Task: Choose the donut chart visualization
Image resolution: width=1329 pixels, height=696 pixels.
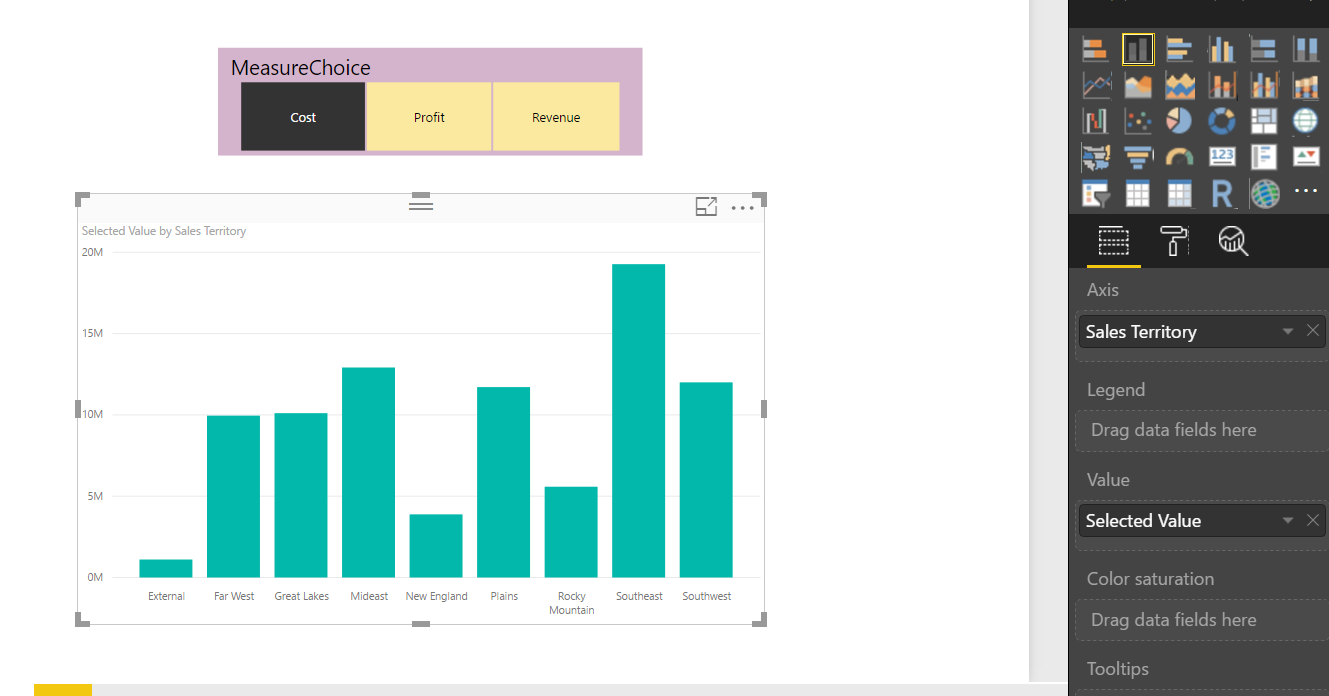Action: [1222, 121]
